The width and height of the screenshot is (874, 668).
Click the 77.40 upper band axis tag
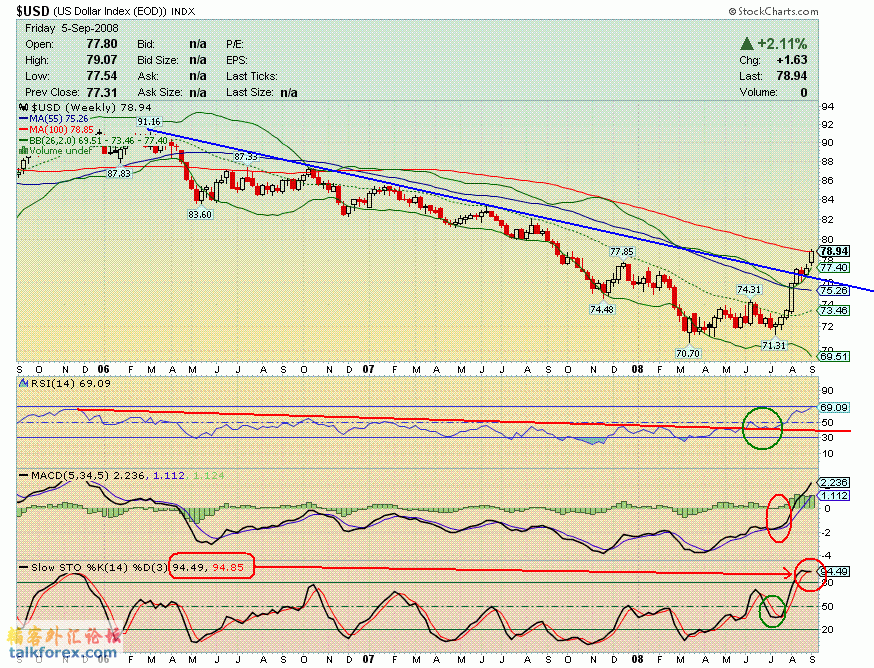point(834,268)
